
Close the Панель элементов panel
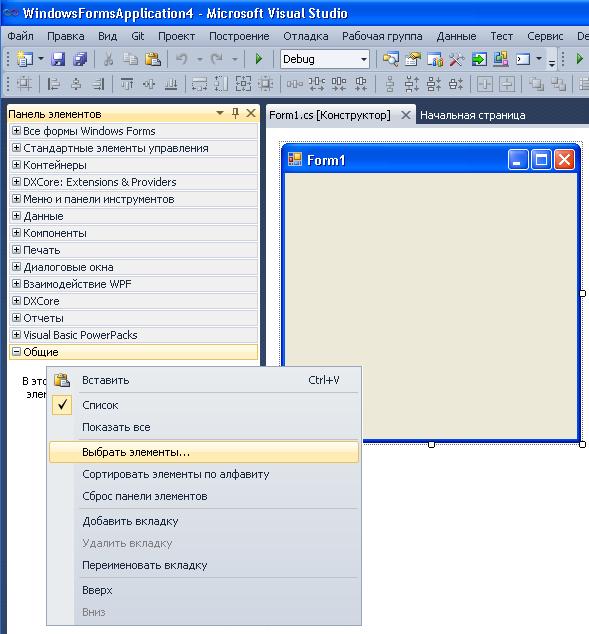point(251,113)
